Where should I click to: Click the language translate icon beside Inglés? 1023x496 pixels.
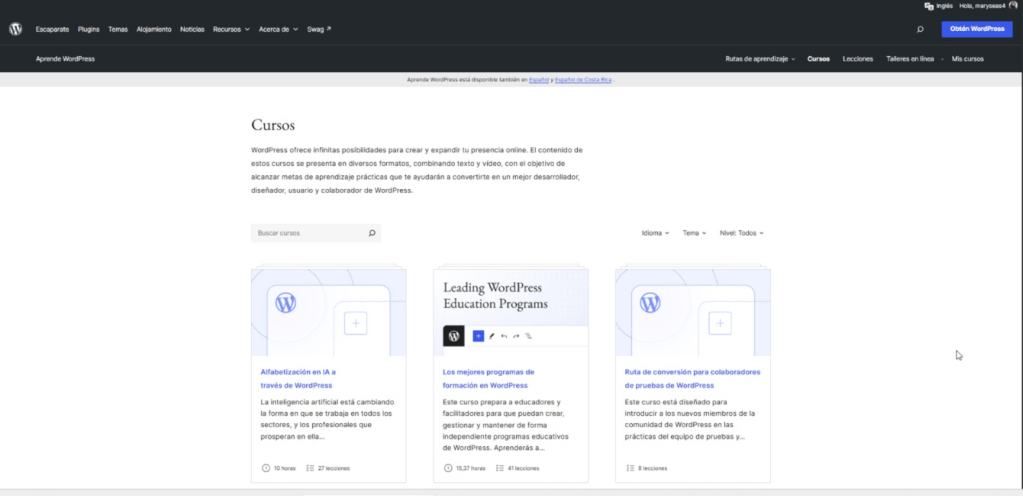point(928,6)
